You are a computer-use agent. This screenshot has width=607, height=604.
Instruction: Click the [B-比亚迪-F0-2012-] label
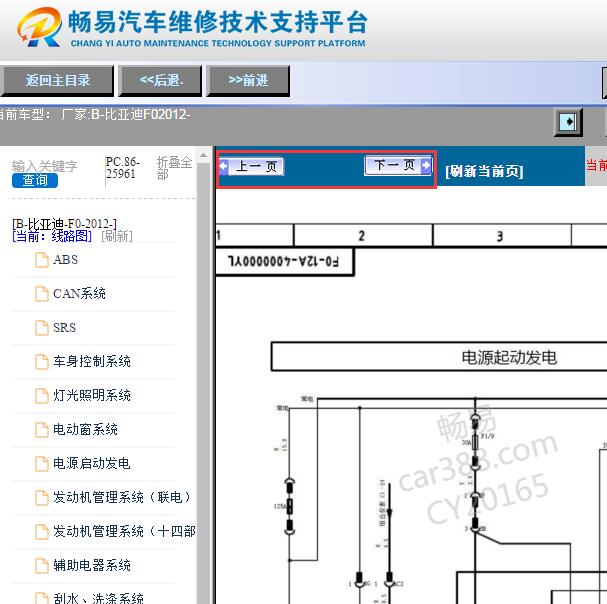(64, 224)
